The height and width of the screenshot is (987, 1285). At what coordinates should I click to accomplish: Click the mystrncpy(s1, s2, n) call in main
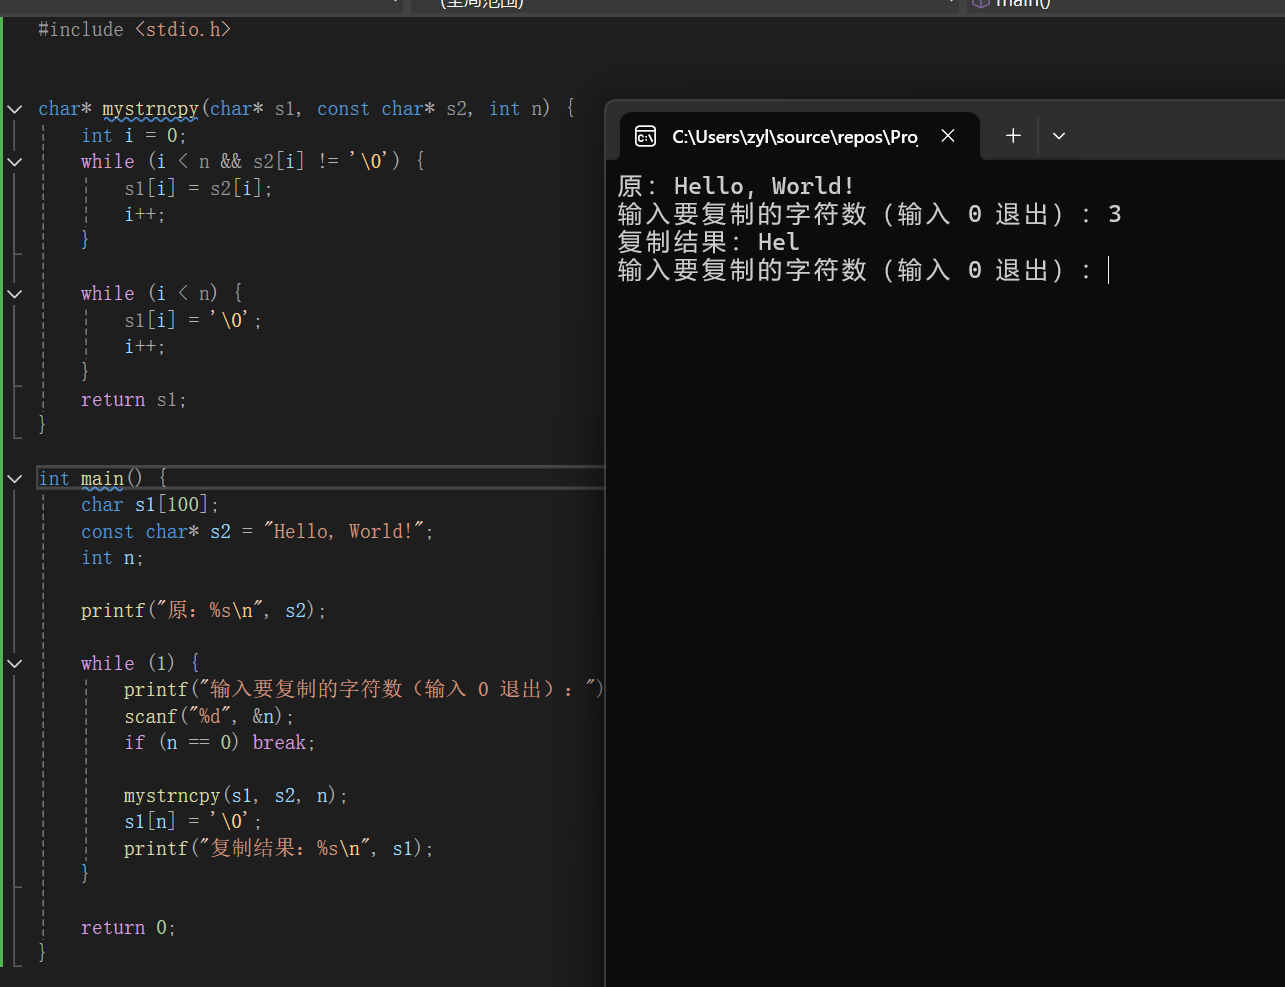pos(236,796)
